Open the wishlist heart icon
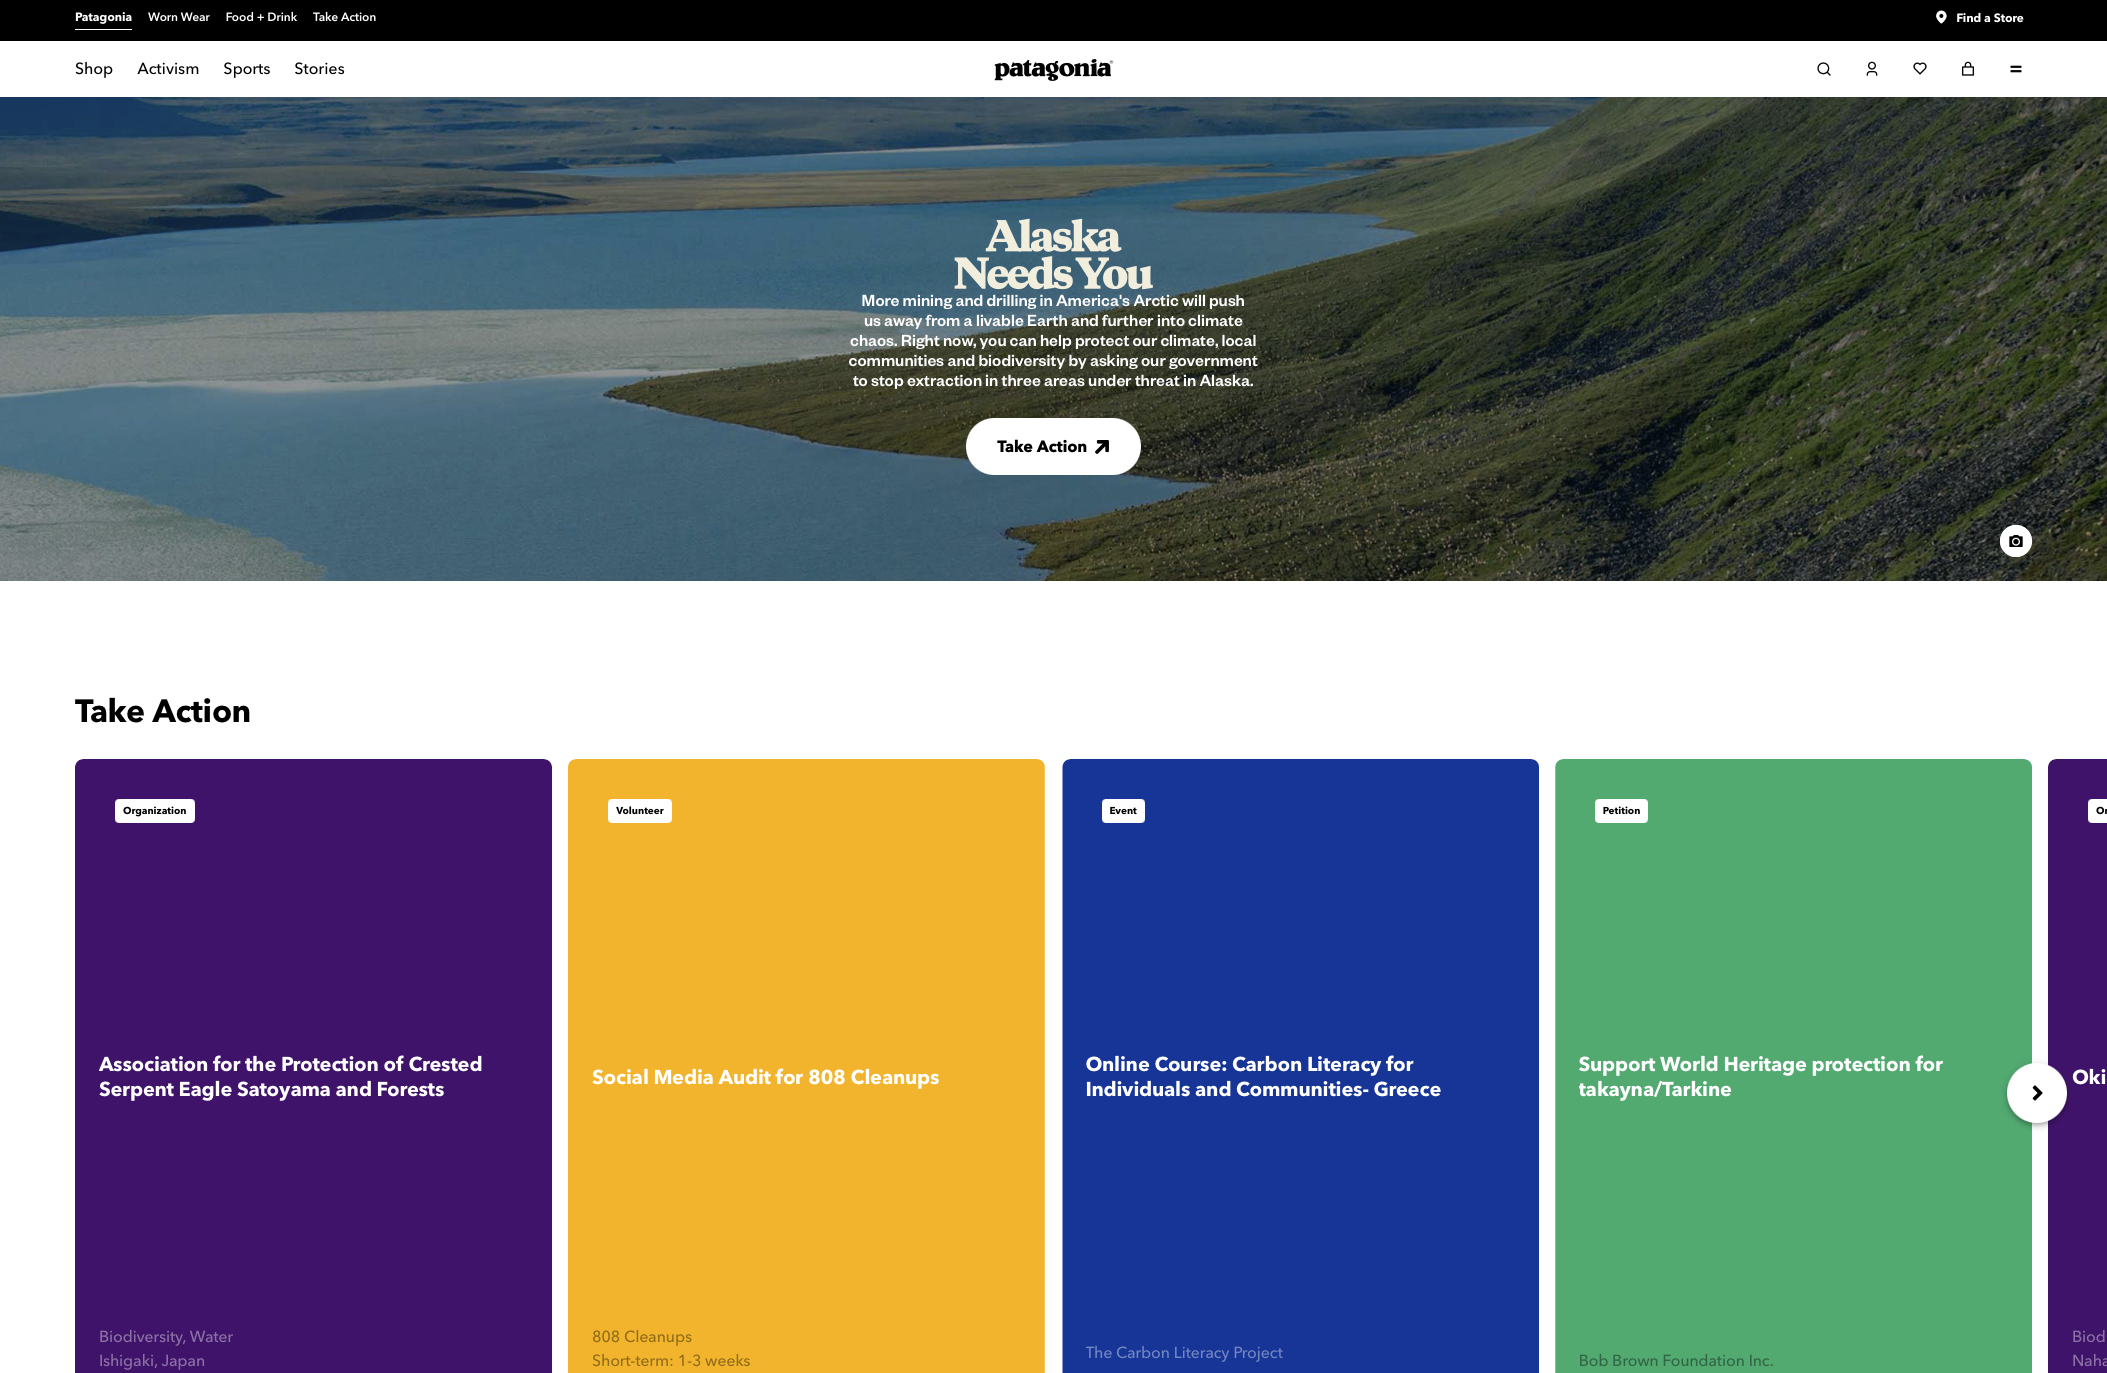 point(1919,69)
